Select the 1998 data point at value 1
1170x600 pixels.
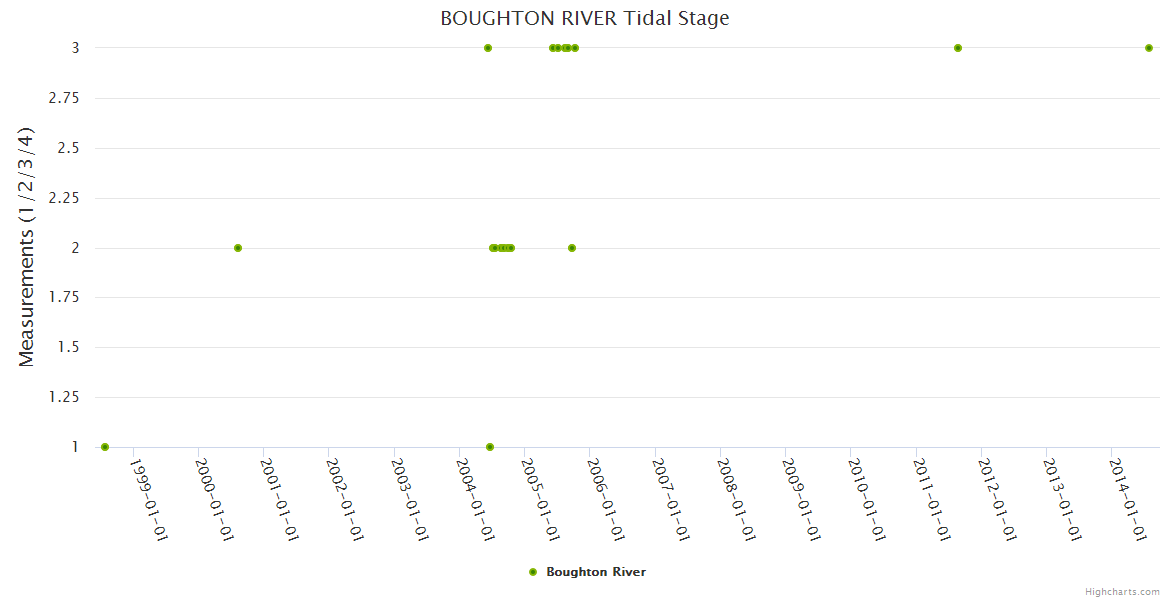[x=105, y=447]
